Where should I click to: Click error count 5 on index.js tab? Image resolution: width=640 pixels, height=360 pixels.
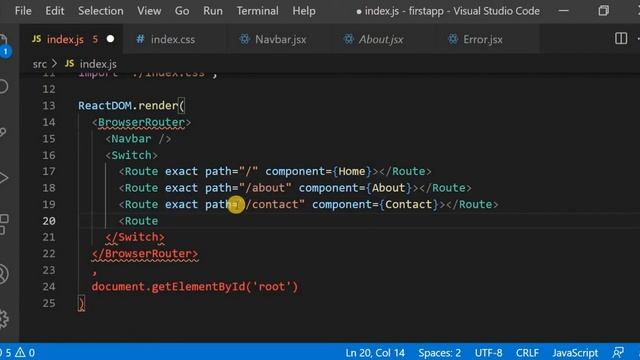[95, 39]
